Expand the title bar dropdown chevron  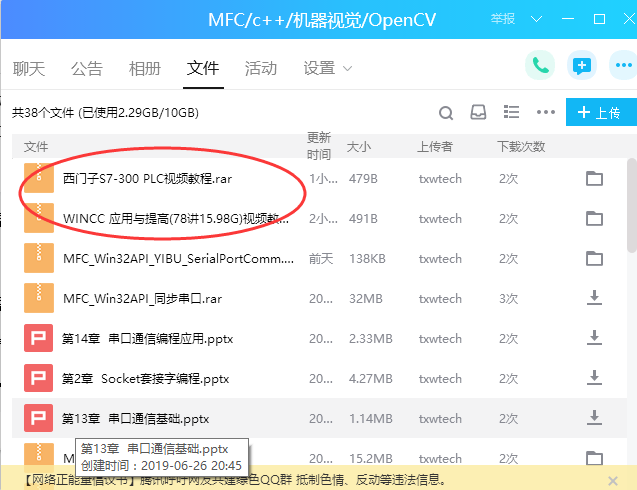click(x=536, y=19)
